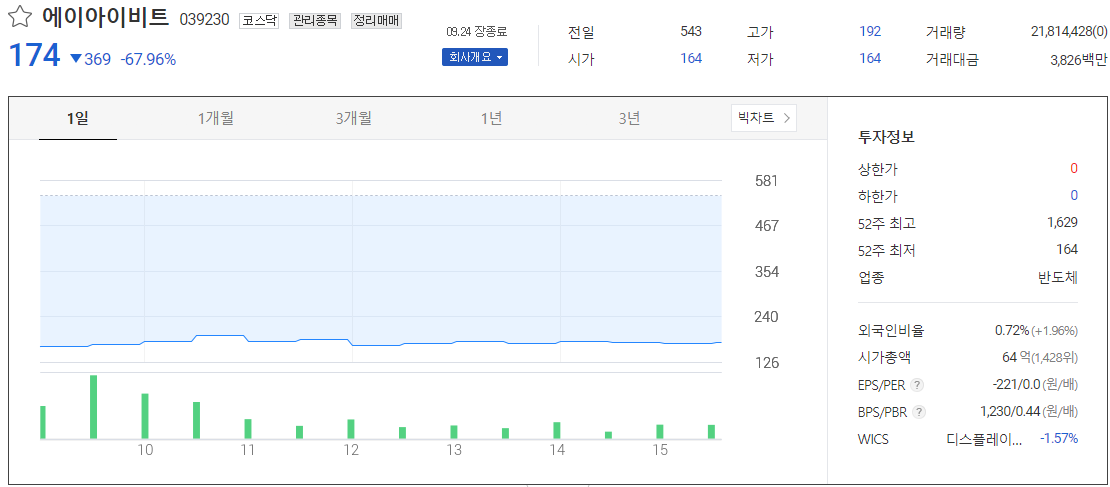The width and height of the screenshot is (1110, 487).
Task: Click the 12 o'clock time axis label
Action: click(x=351, y=450)
